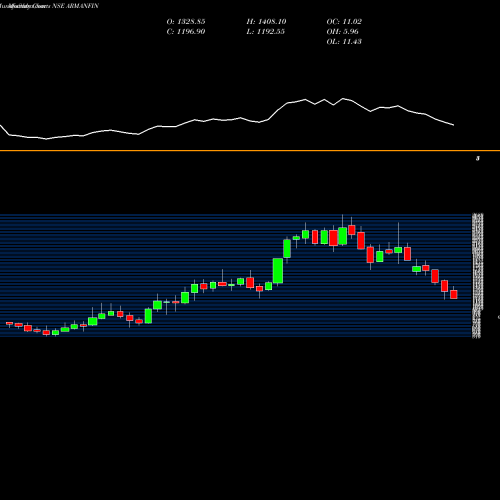
Task: Click the NSE ARMANFIN chart title
Action: [x=49, y=6]
